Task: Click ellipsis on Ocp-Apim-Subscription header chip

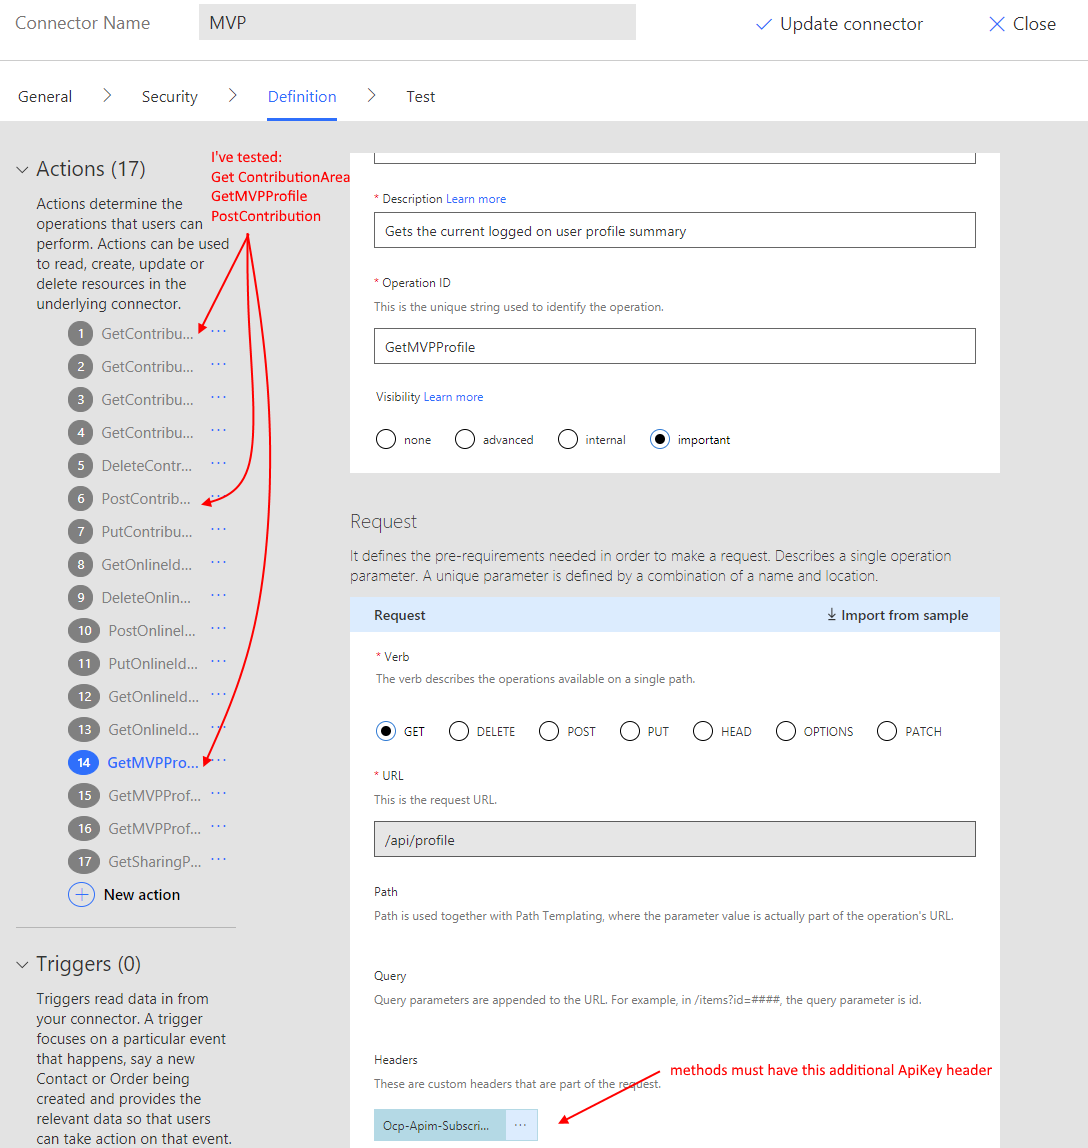Action: (x=521, y=1125)
